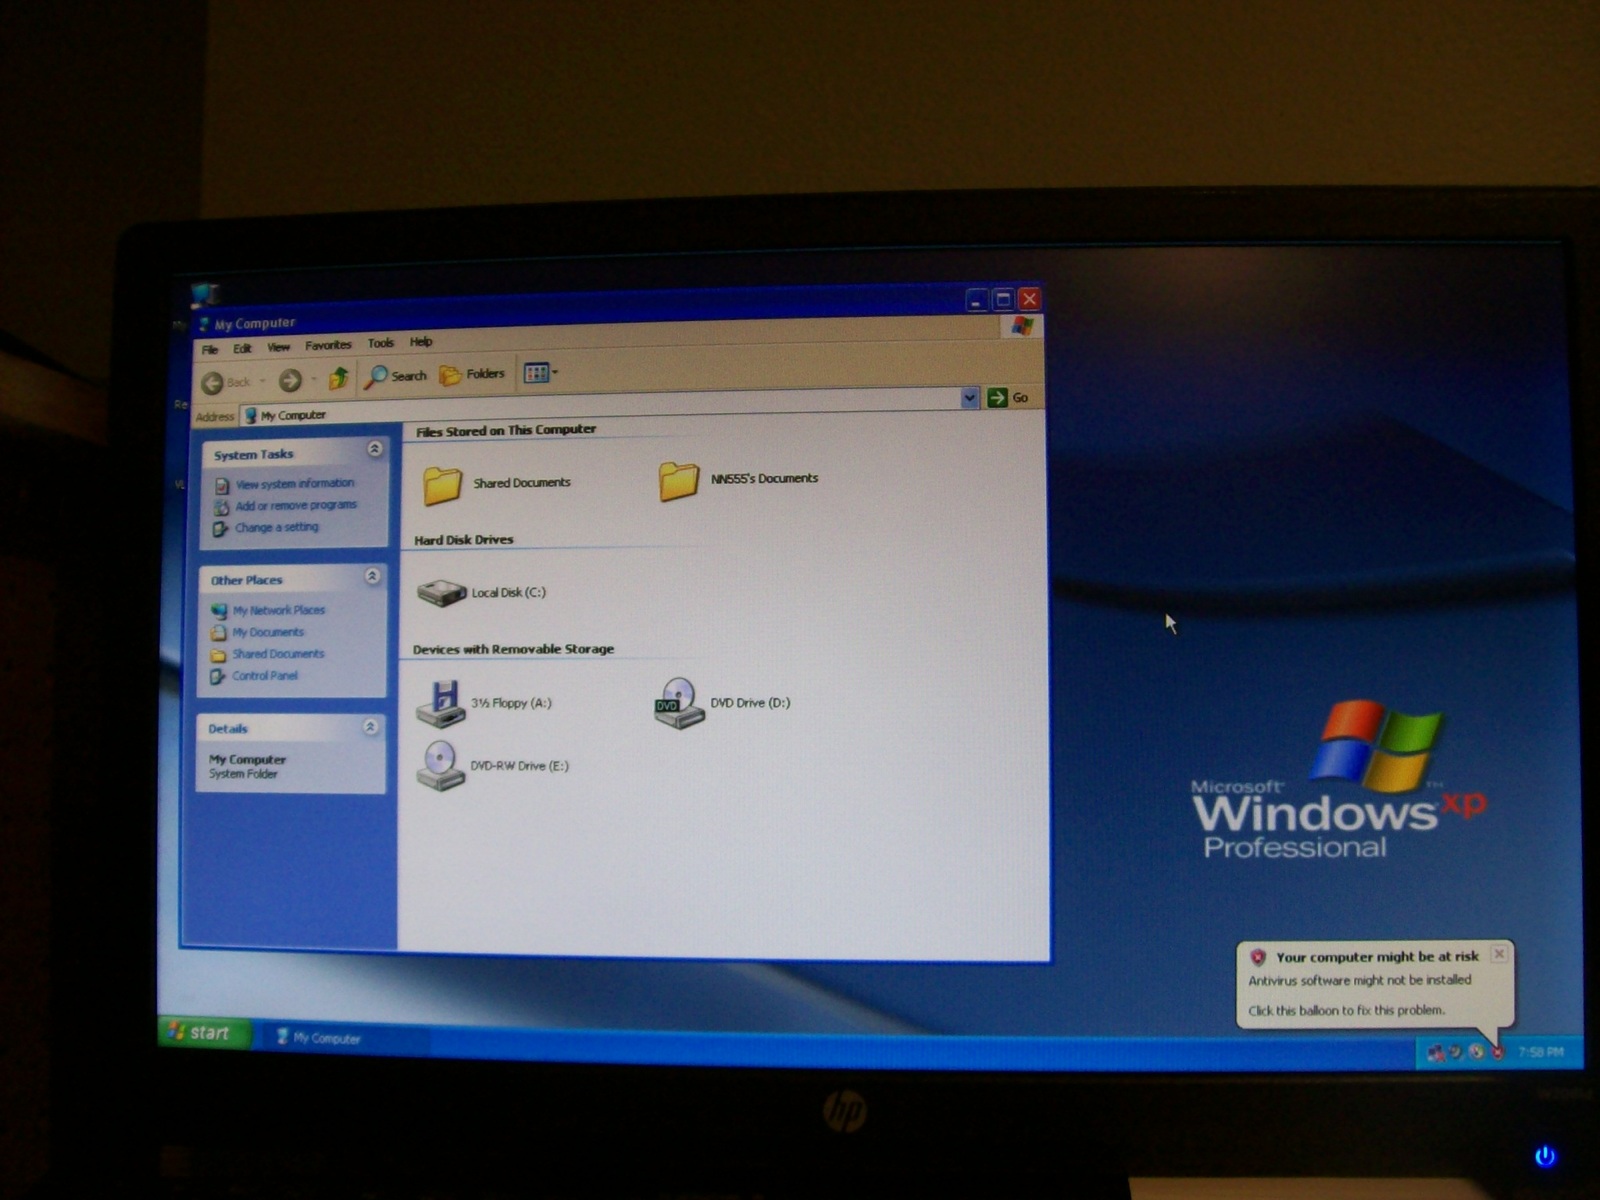Screen dimensions: 1600x1200
Task: Maximize the My Computer window
Action: pos(1003,299)
